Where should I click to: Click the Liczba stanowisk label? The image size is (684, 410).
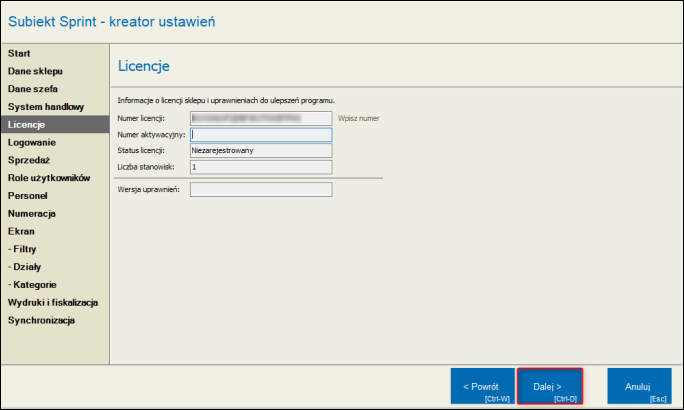coord(146,167)
